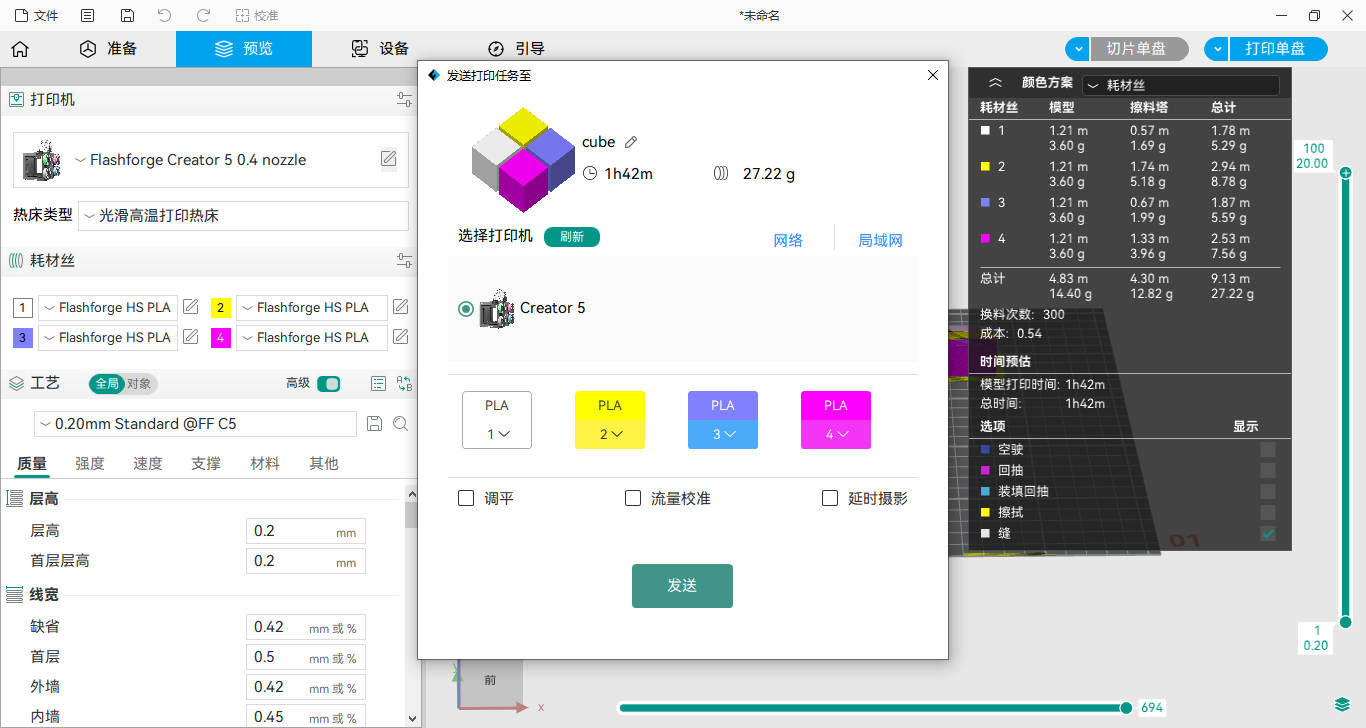
Task: Collapse the color scheme panel chevrons
Action: (x=995, y=84)
